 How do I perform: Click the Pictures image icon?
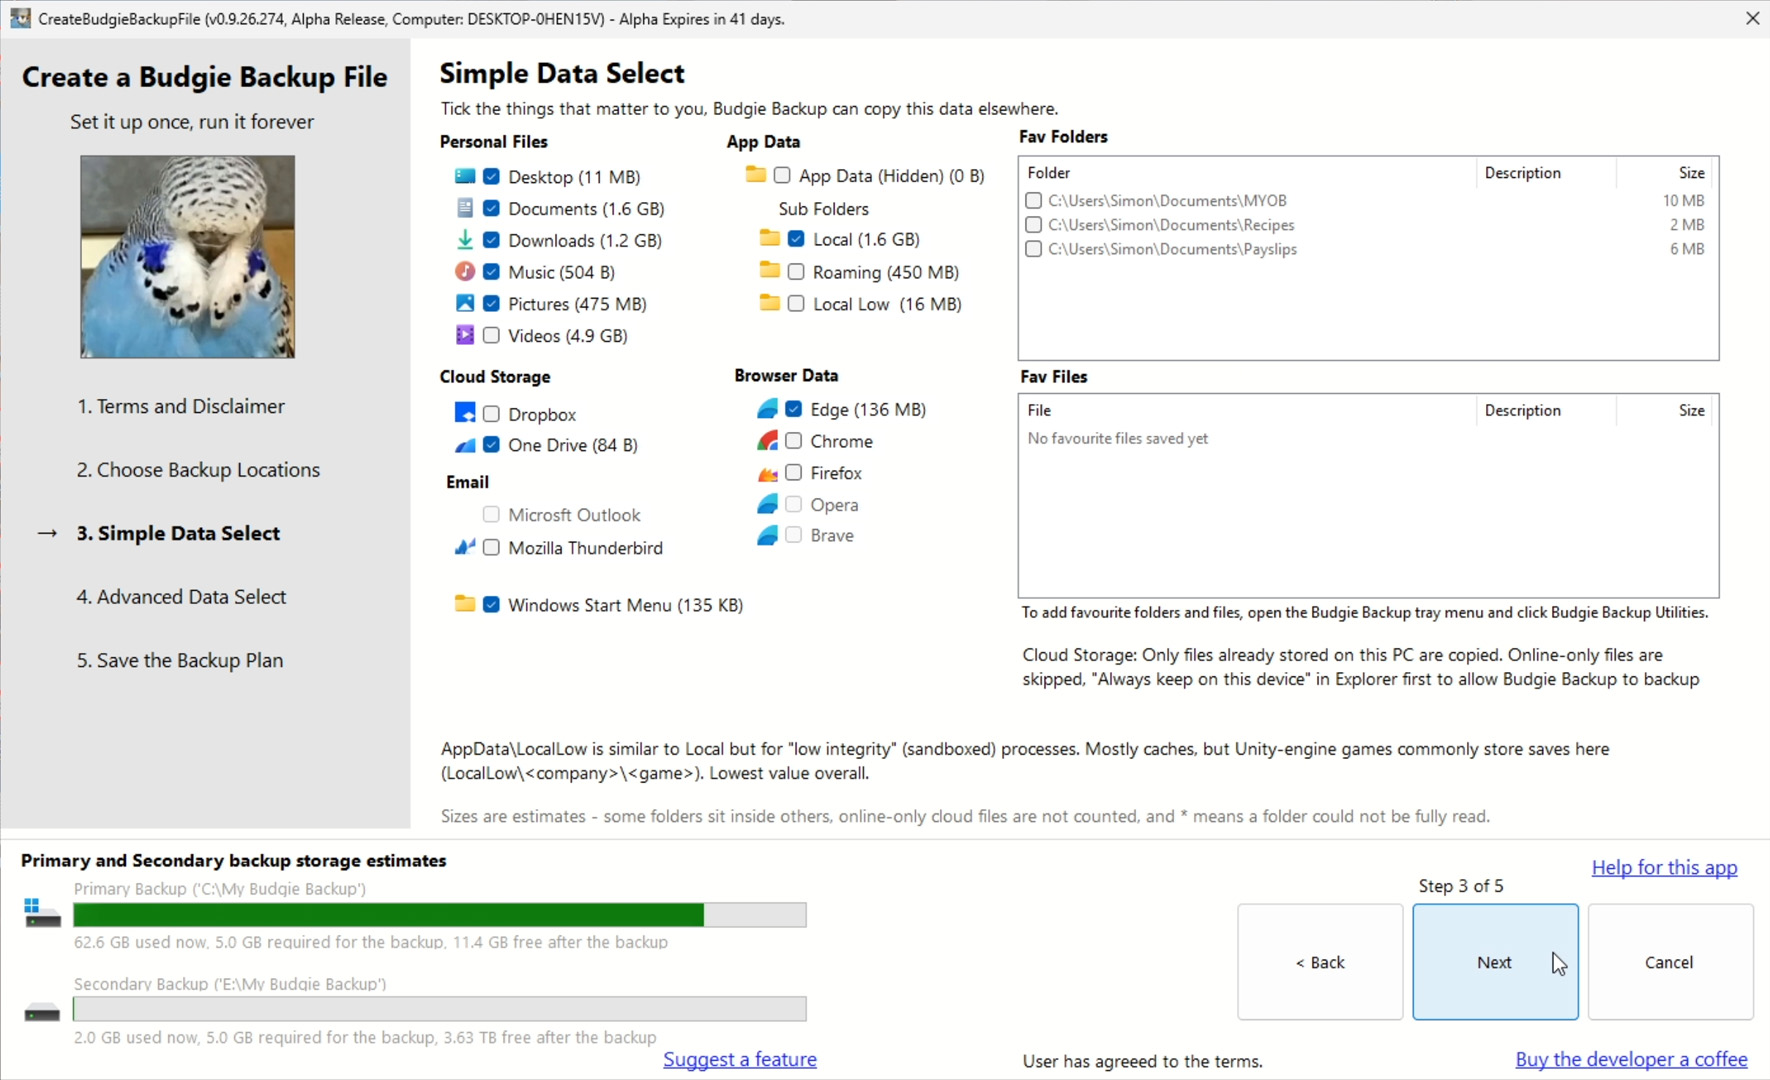point(465,303)
